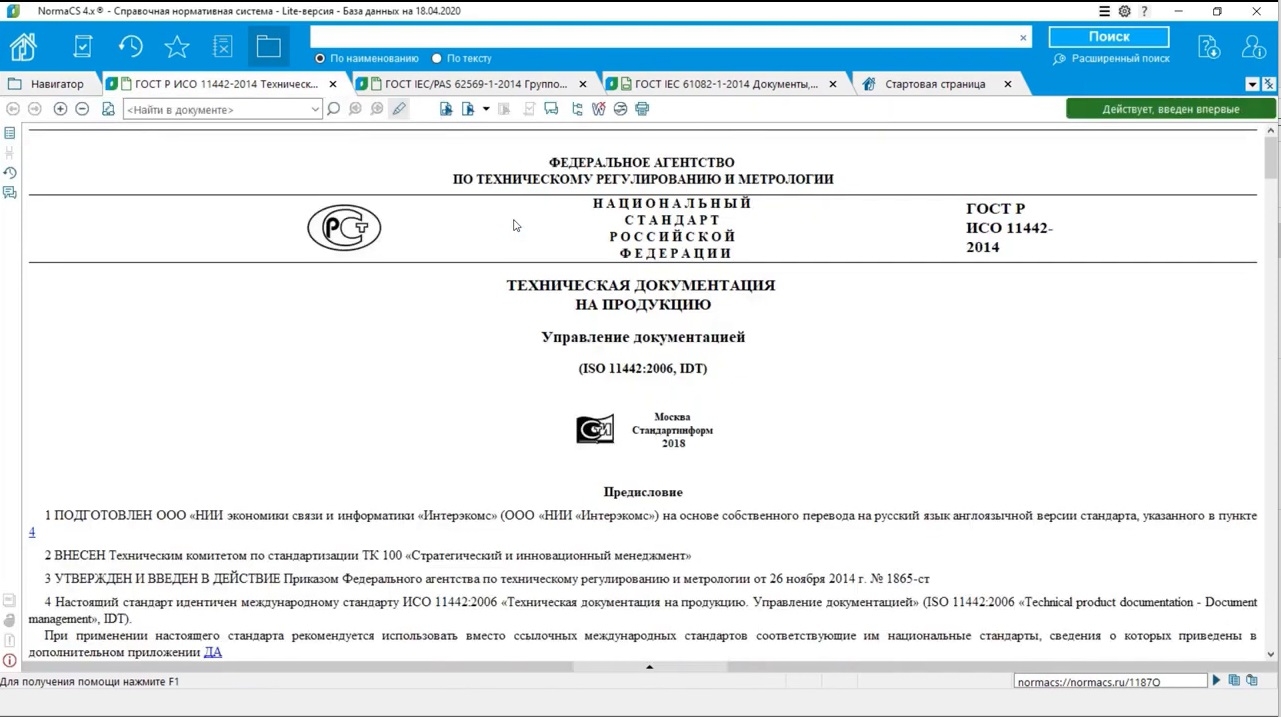The width and height of the screenshot is (1281, 717).
Task: Open the folders panel icon
Action: tap(268, 46)
